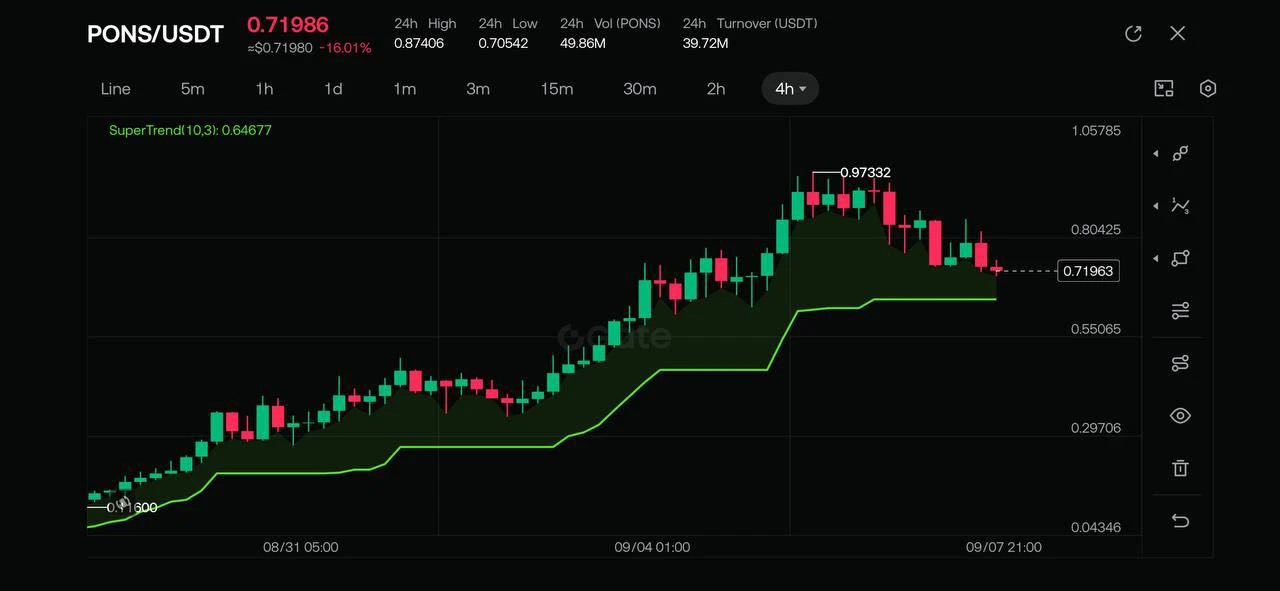This screenshot has height=591, width=1280.
Task: Click the 1.05785 price axis label
Action: point(1096,130)
